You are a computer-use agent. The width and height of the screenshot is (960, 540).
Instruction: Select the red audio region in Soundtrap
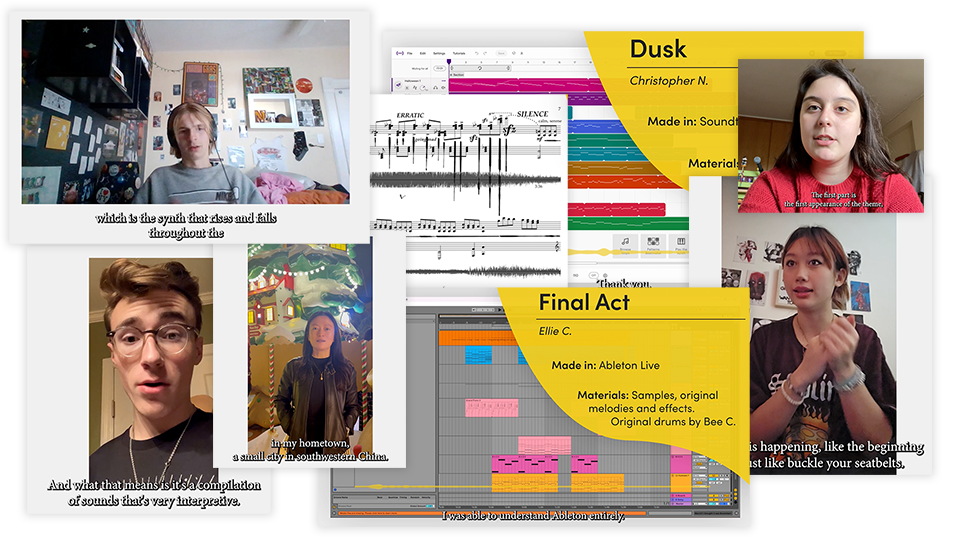(616, 209)
